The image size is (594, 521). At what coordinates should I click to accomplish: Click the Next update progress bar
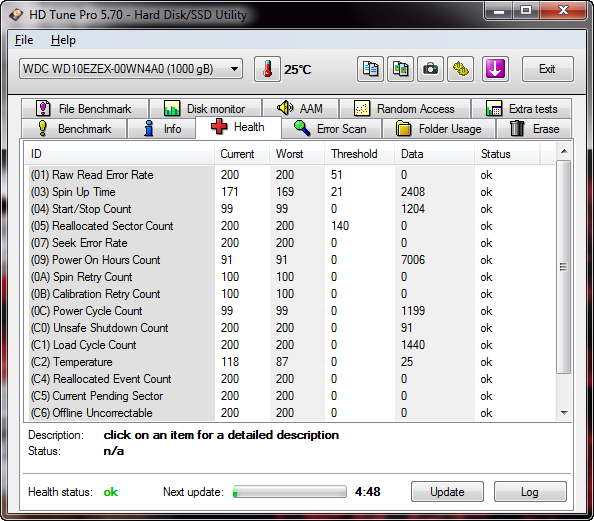tap(289, 492)
